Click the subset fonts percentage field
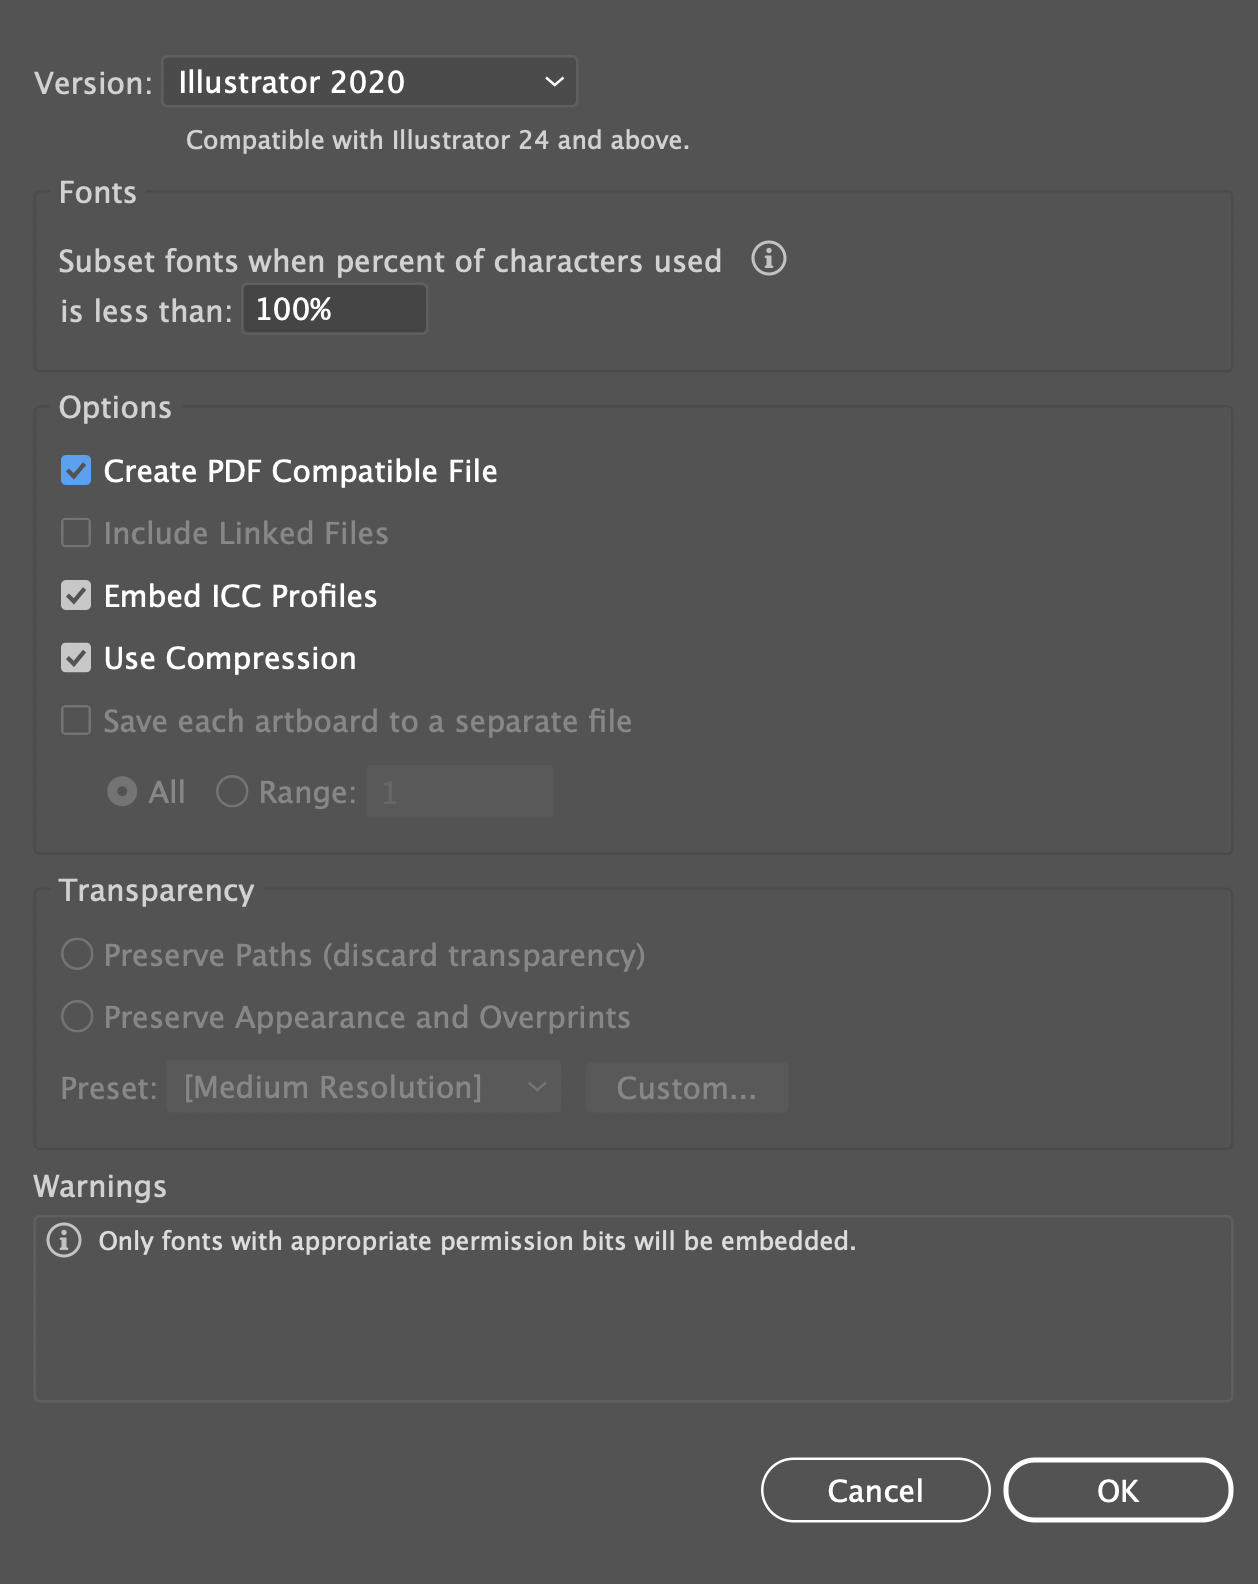The height and width of the screenshot is (1584, 1258). tap(334, 309)
